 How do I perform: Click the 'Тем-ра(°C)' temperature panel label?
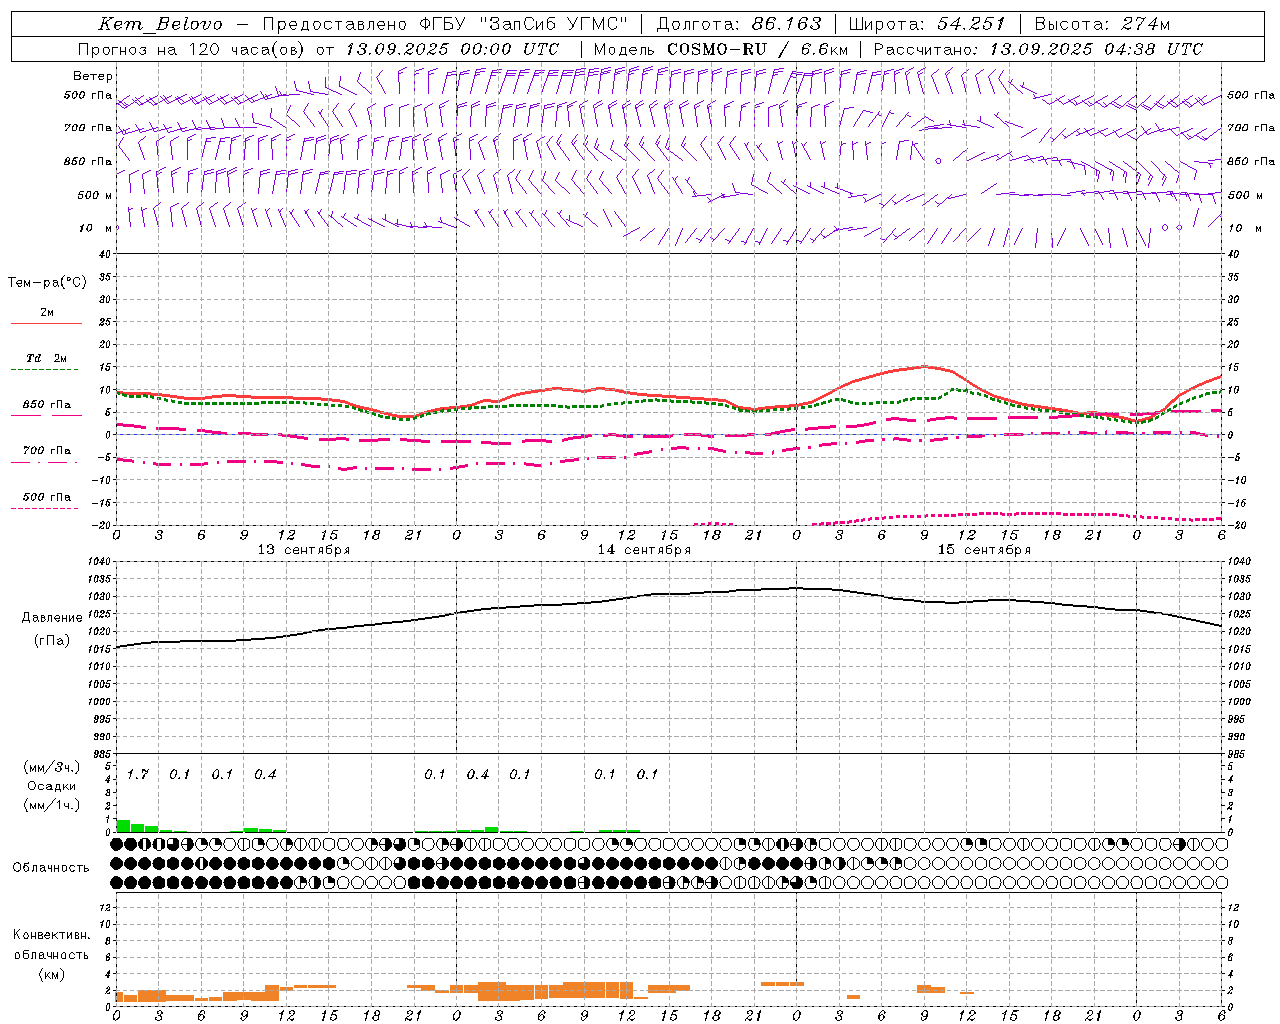pyautogui.click(x=48, y=283)
